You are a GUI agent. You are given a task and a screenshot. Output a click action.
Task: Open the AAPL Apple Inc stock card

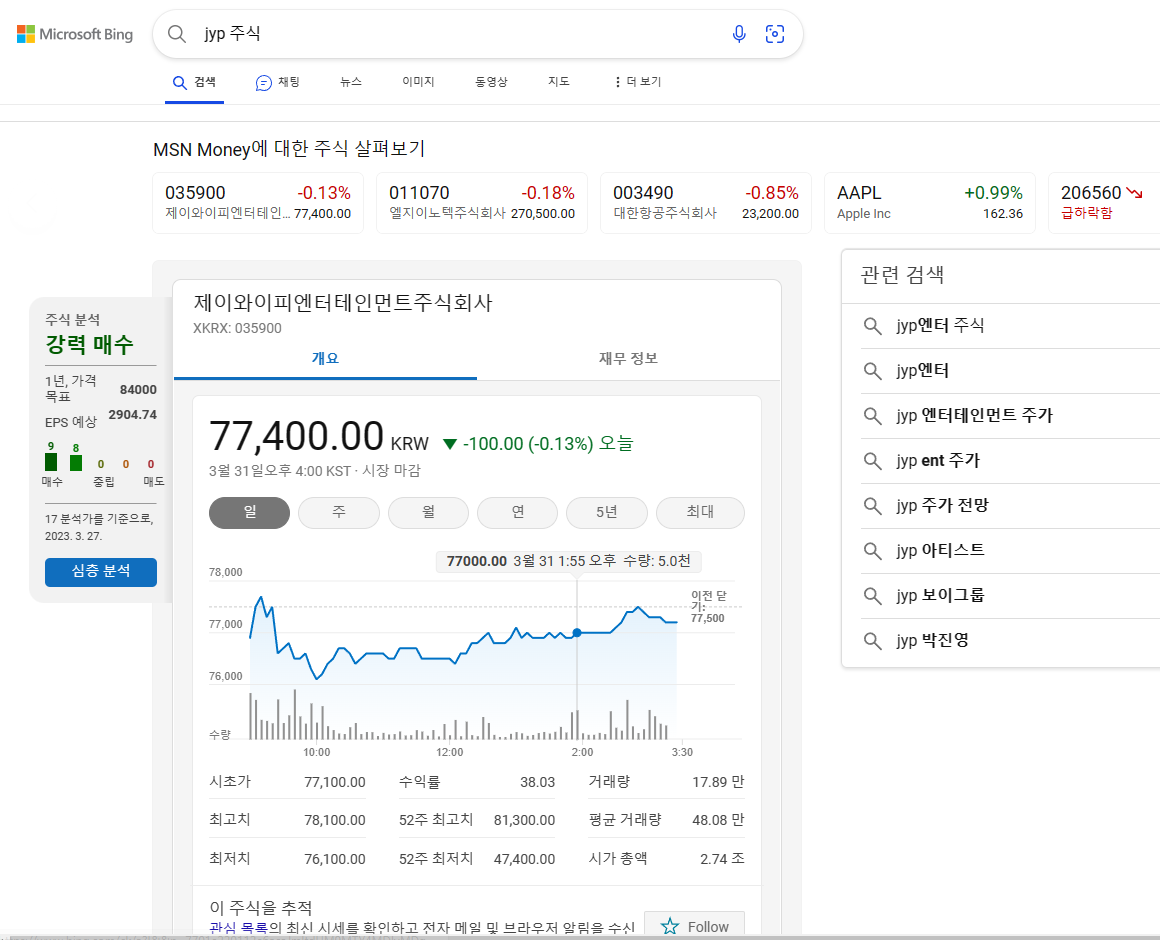[x=930, y=203]
